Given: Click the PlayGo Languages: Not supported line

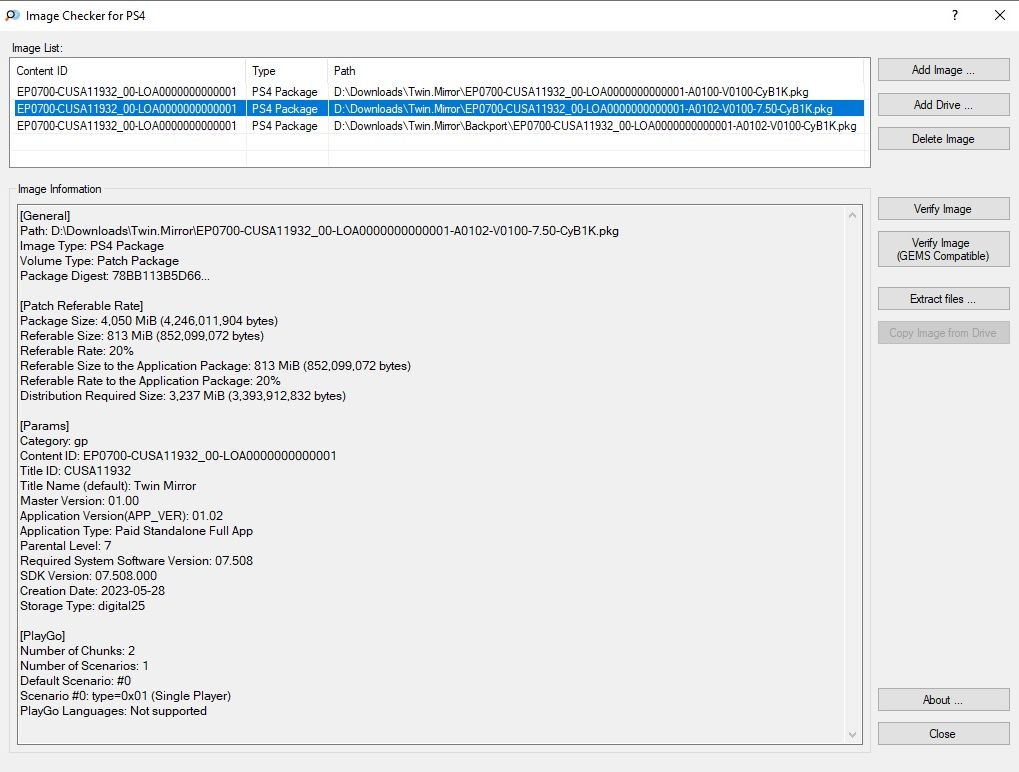Looking at the screenshot, I should tap(113, 710).
